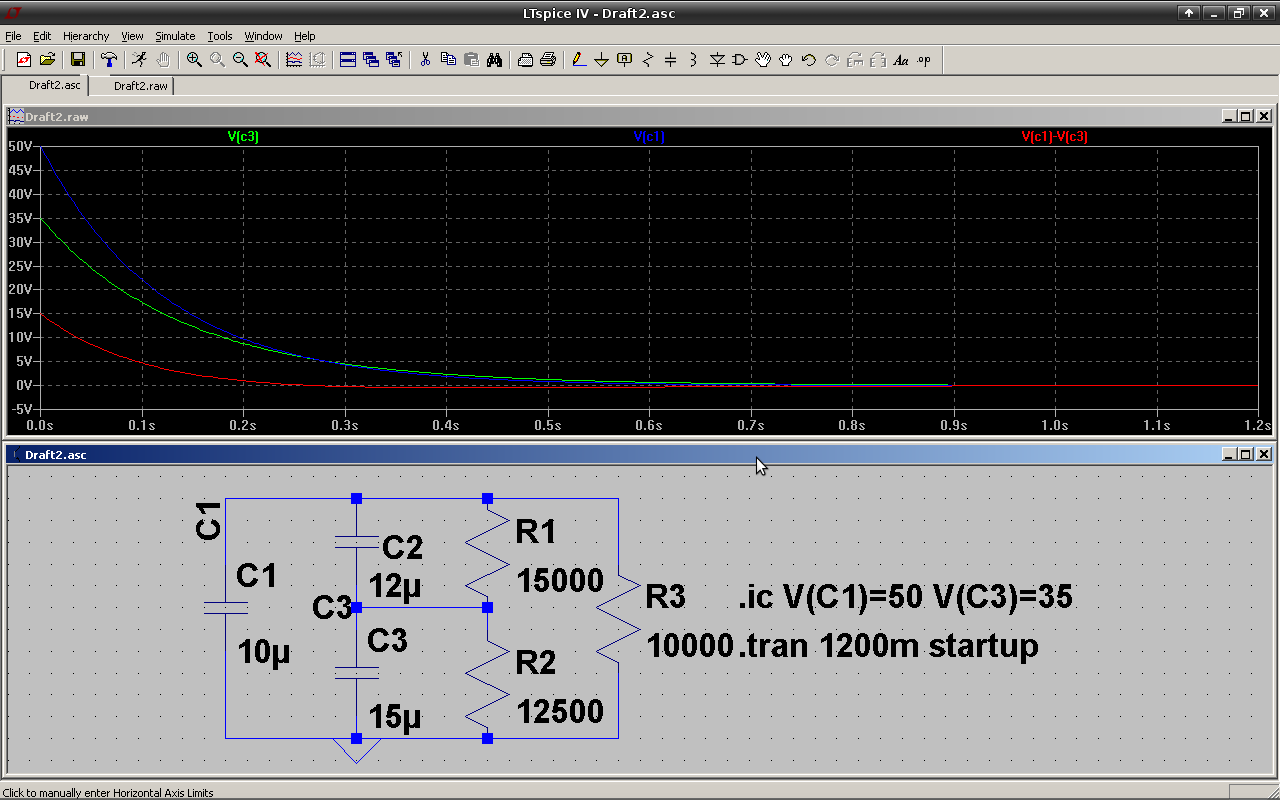The width and height of the screenshot is (1280, 800).
Task: Run the simulation with running-man icon
Action: tap(140, 60)
